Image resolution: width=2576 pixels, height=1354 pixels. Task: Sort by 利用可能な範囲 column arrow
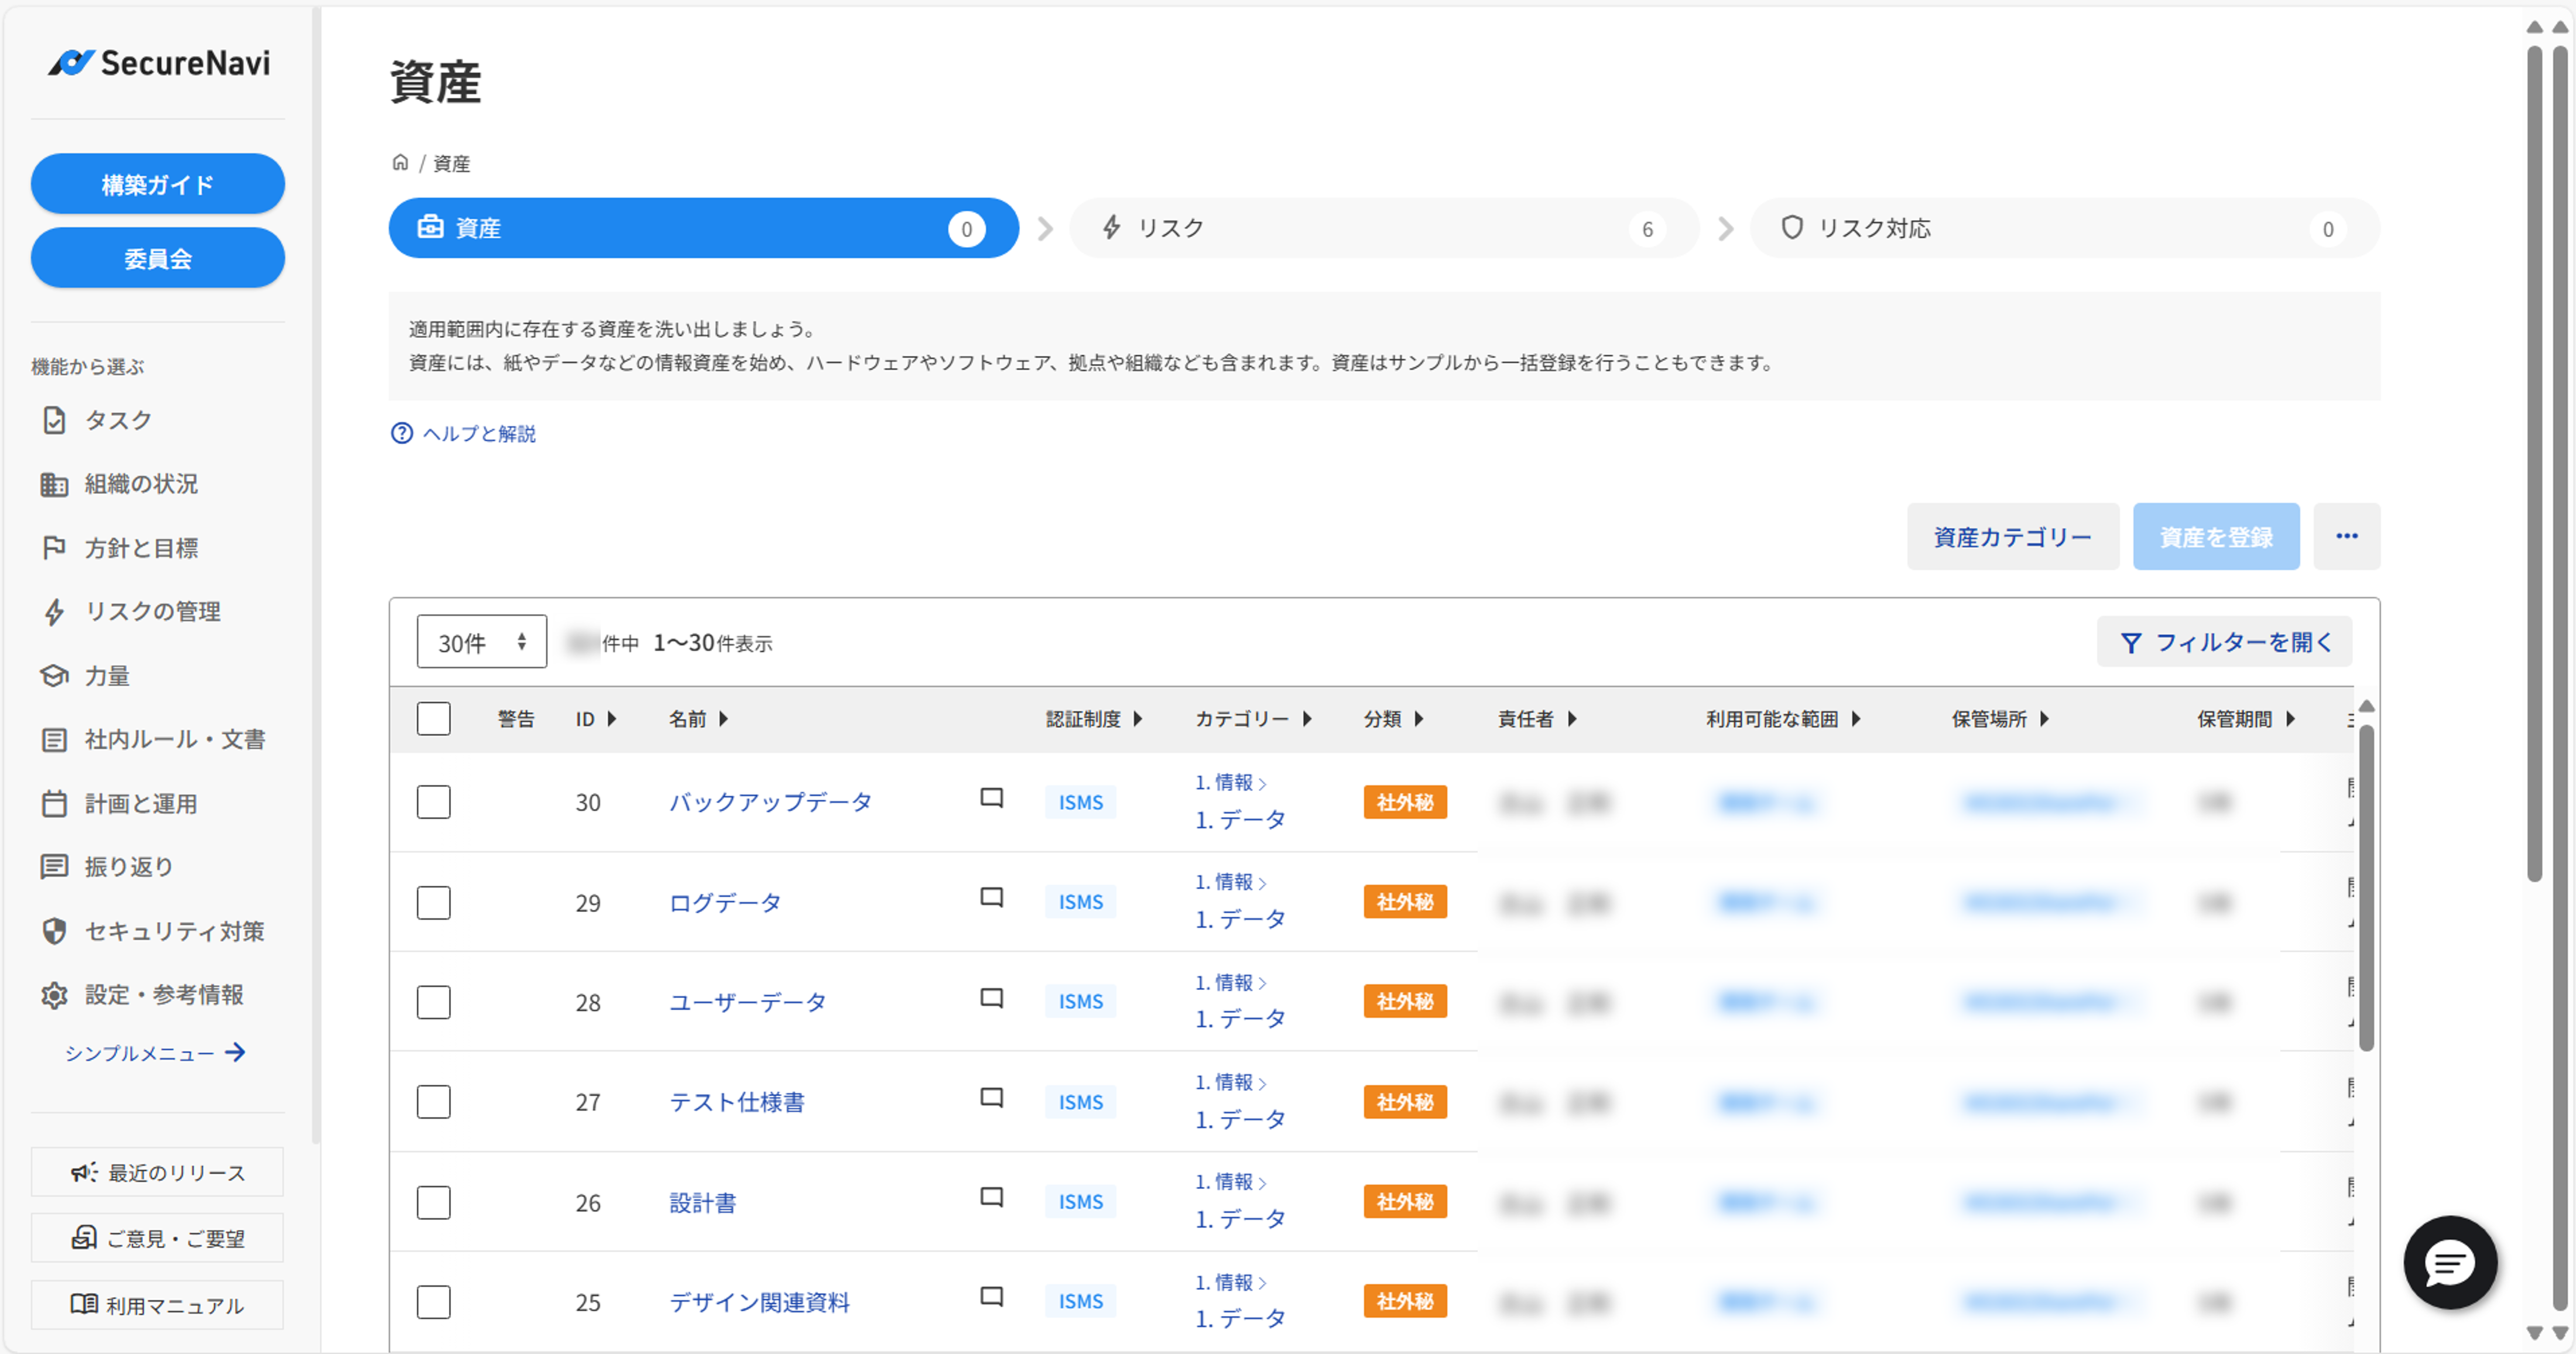1856,719
